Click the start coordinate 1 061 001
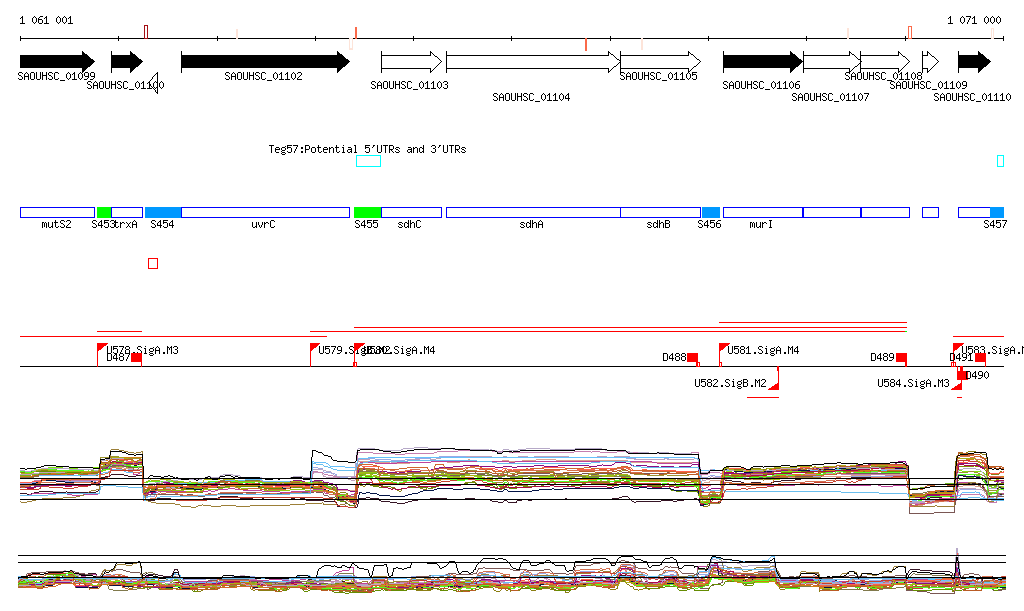Viewport: 1024px width, 611px height. coord(46,20)
